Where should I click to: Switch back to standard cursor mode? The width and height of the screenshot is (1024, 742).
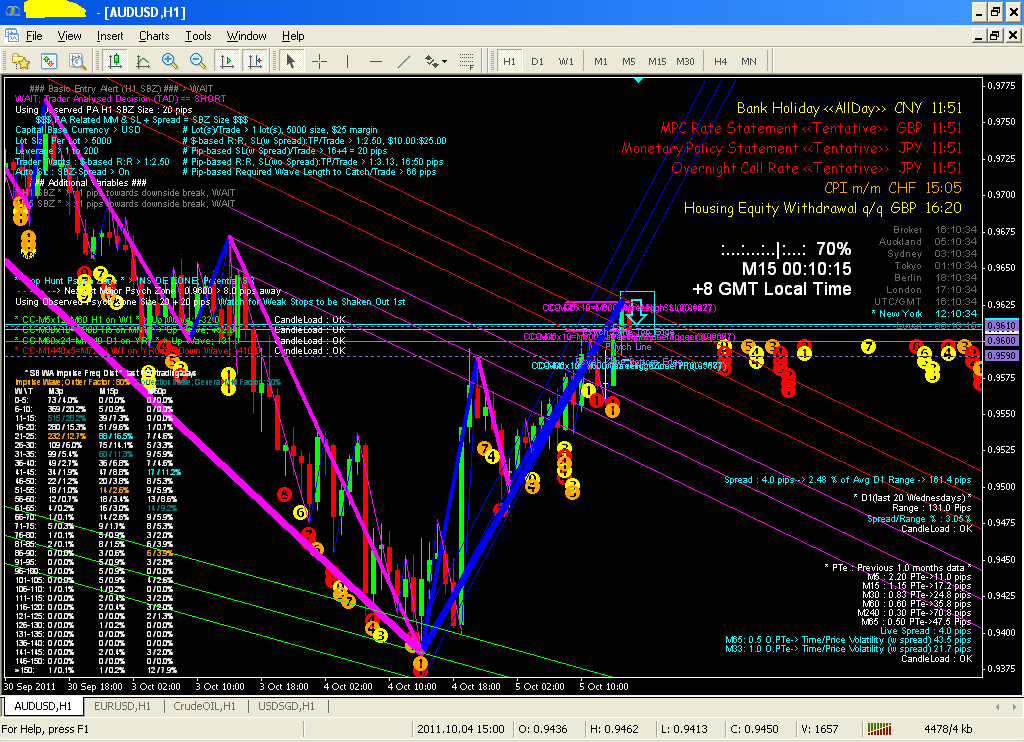click(290, 61)
